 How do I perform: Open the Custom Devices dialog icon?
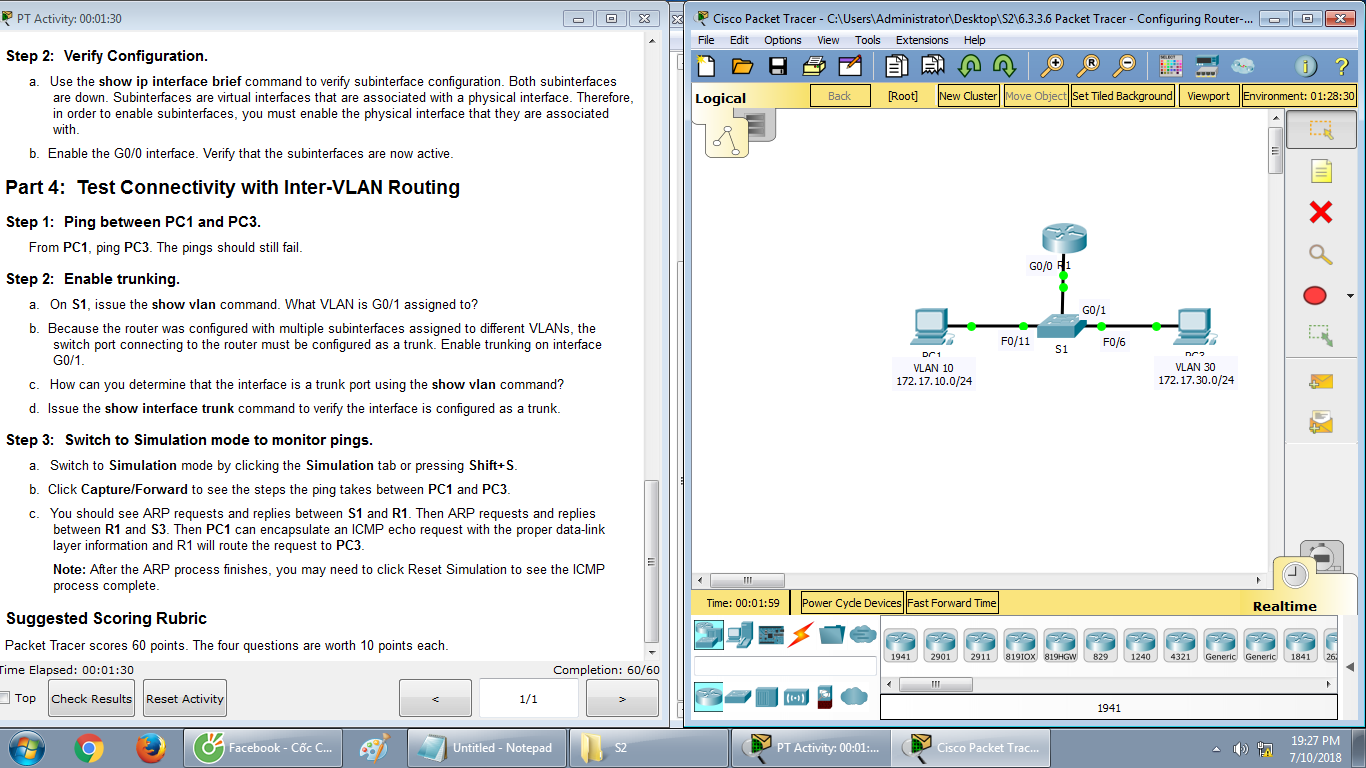[x=1207, y=66]
